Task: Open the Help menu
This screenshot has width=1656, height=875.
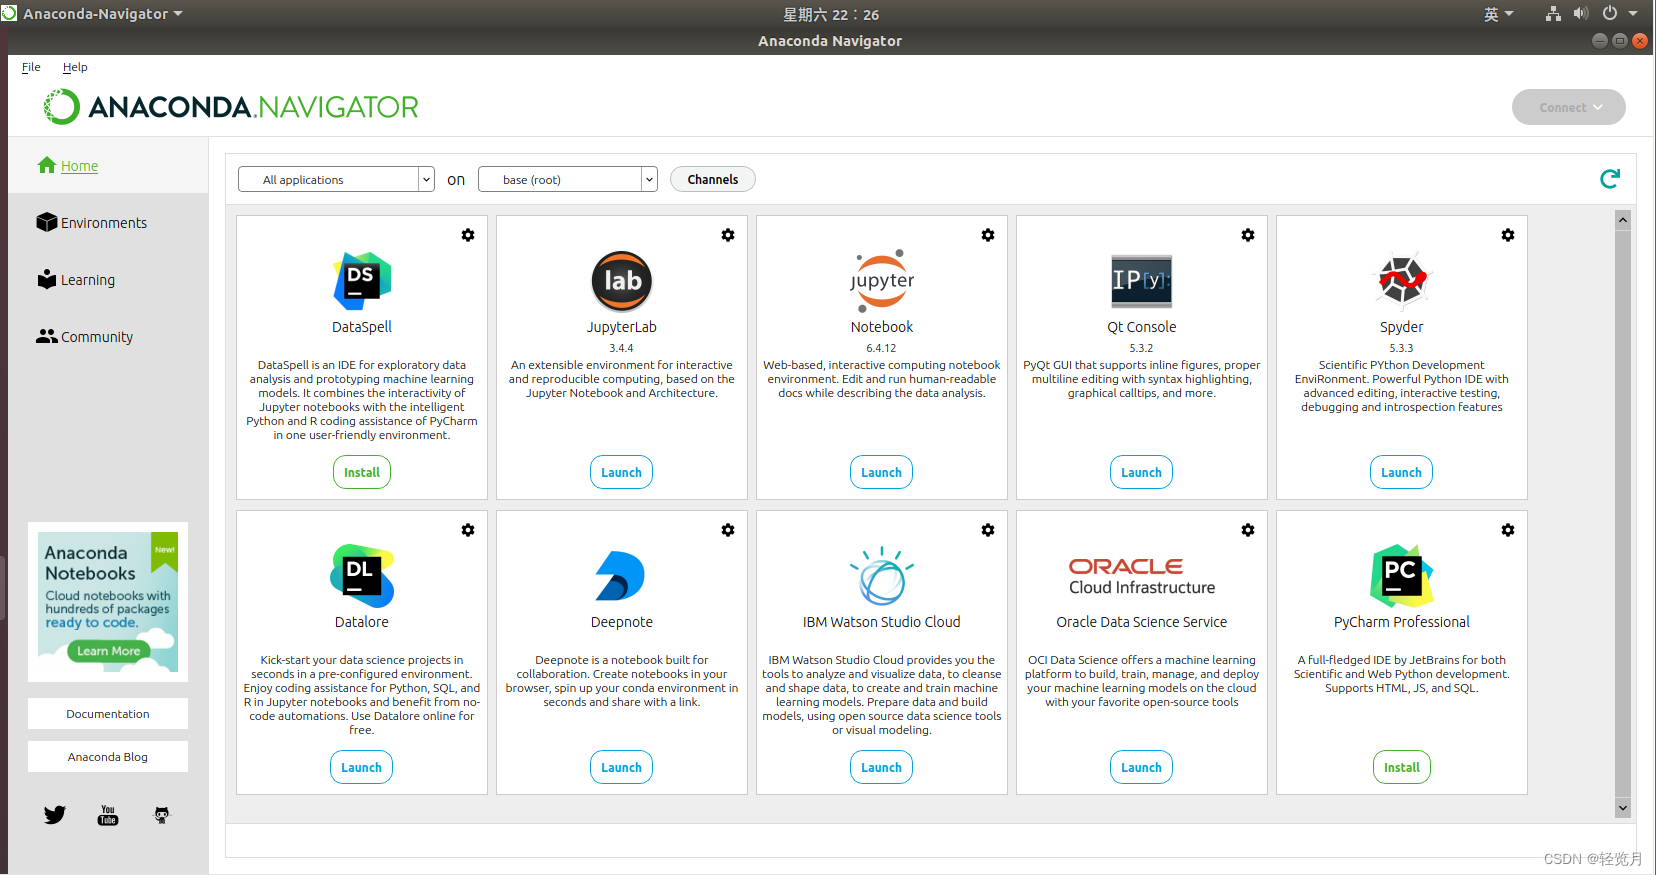Action: 75,67
